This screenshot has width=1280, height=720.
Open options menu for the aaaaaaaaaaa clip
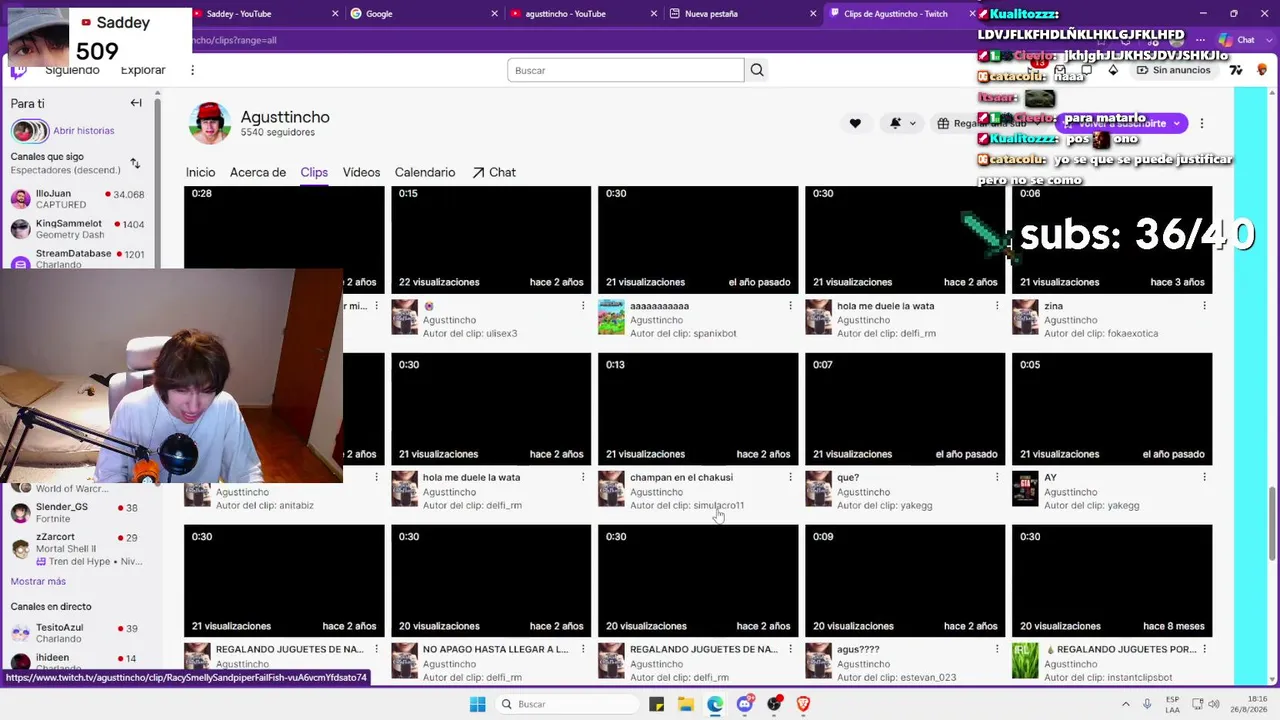click(790, 306)
